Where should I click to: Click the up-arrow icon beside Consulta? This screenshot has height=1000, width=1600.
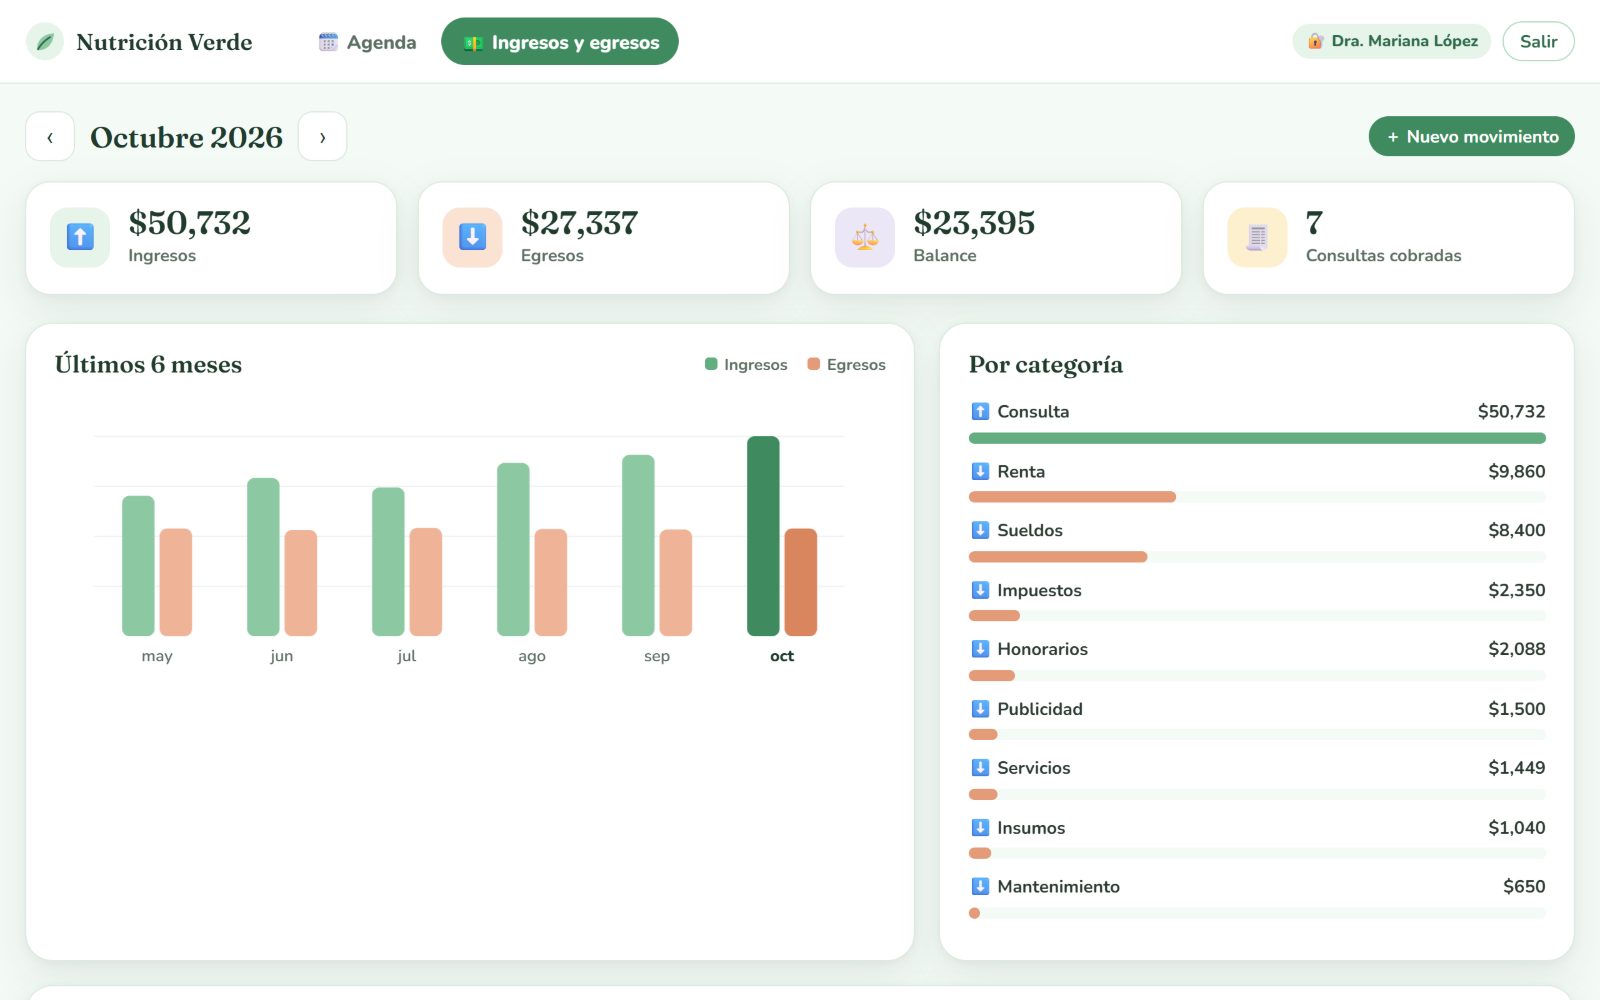coord(980,411)
